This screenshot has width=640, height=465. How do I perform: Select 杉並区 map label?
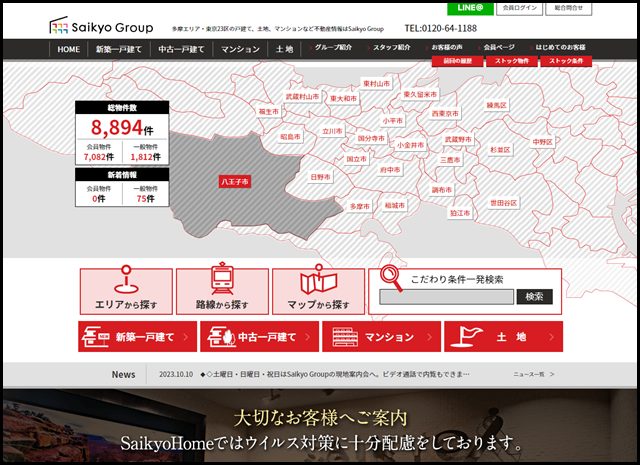500,150
